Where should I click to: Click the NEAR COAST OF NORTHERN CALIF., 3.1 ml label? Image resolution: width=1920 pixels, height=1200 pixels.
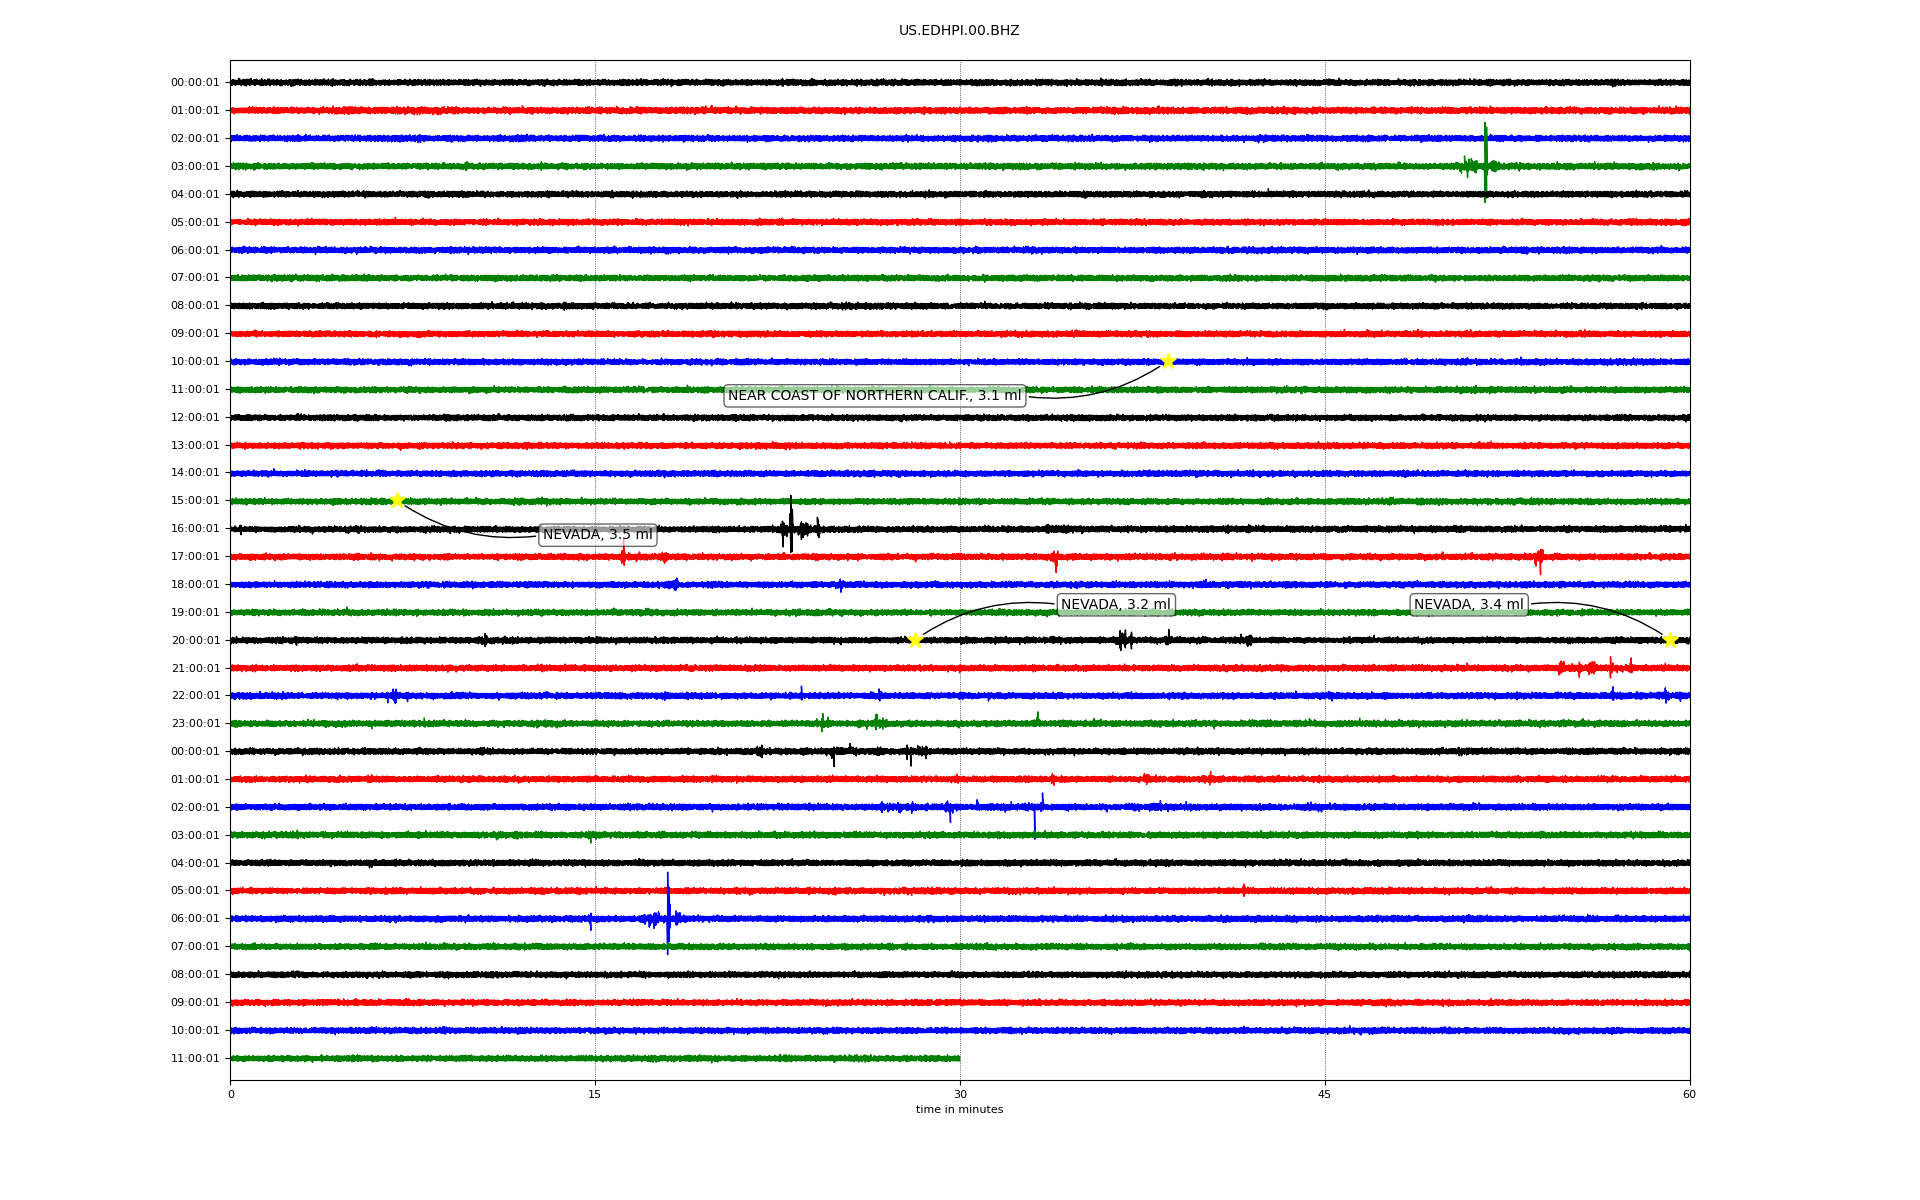coord(874,396)
